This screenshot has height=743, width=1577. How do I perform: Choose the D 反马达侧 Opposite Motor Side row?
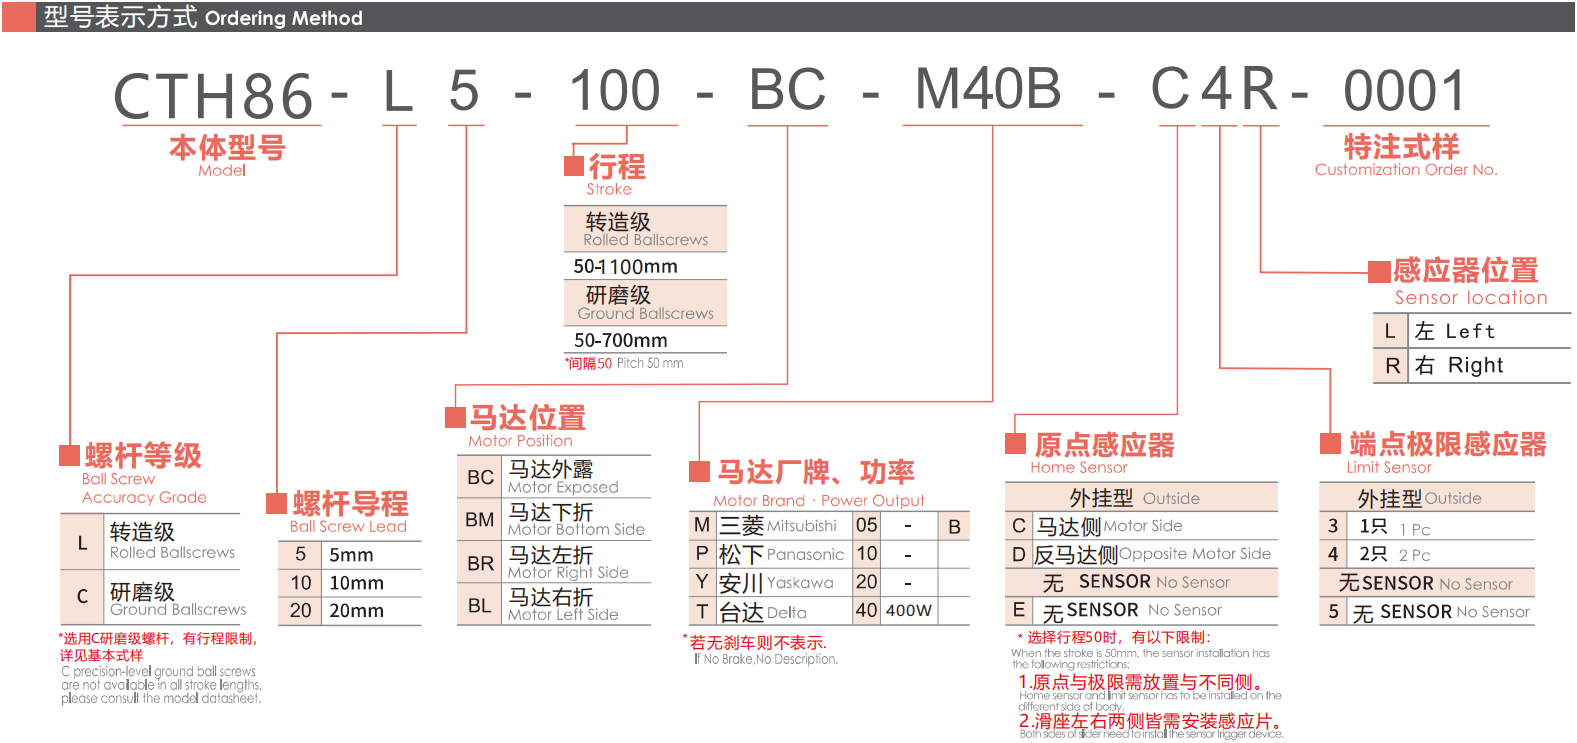(1140, 554)
